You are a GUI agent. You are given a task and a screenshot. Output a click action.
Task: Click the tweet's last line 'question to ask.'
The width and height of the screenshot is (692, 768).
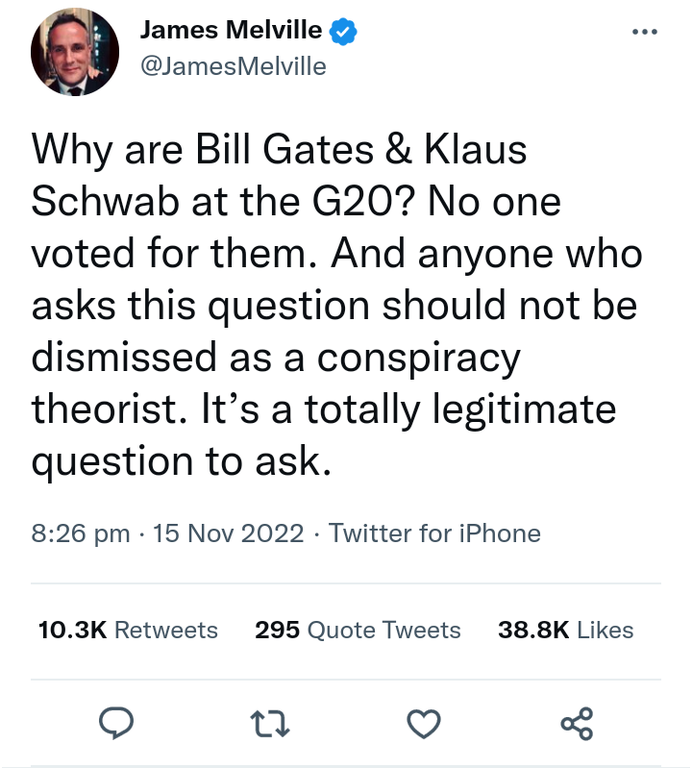(180, 460)
